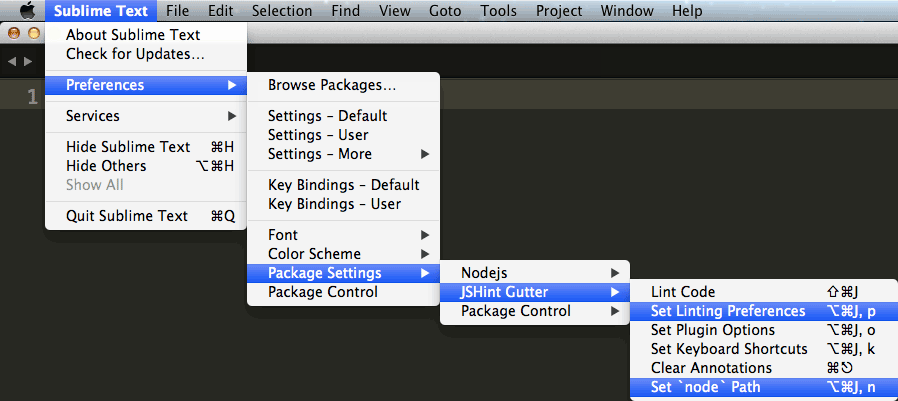
Task: Click line 1 in the editor gutter
Action: (x=33, y=97)
